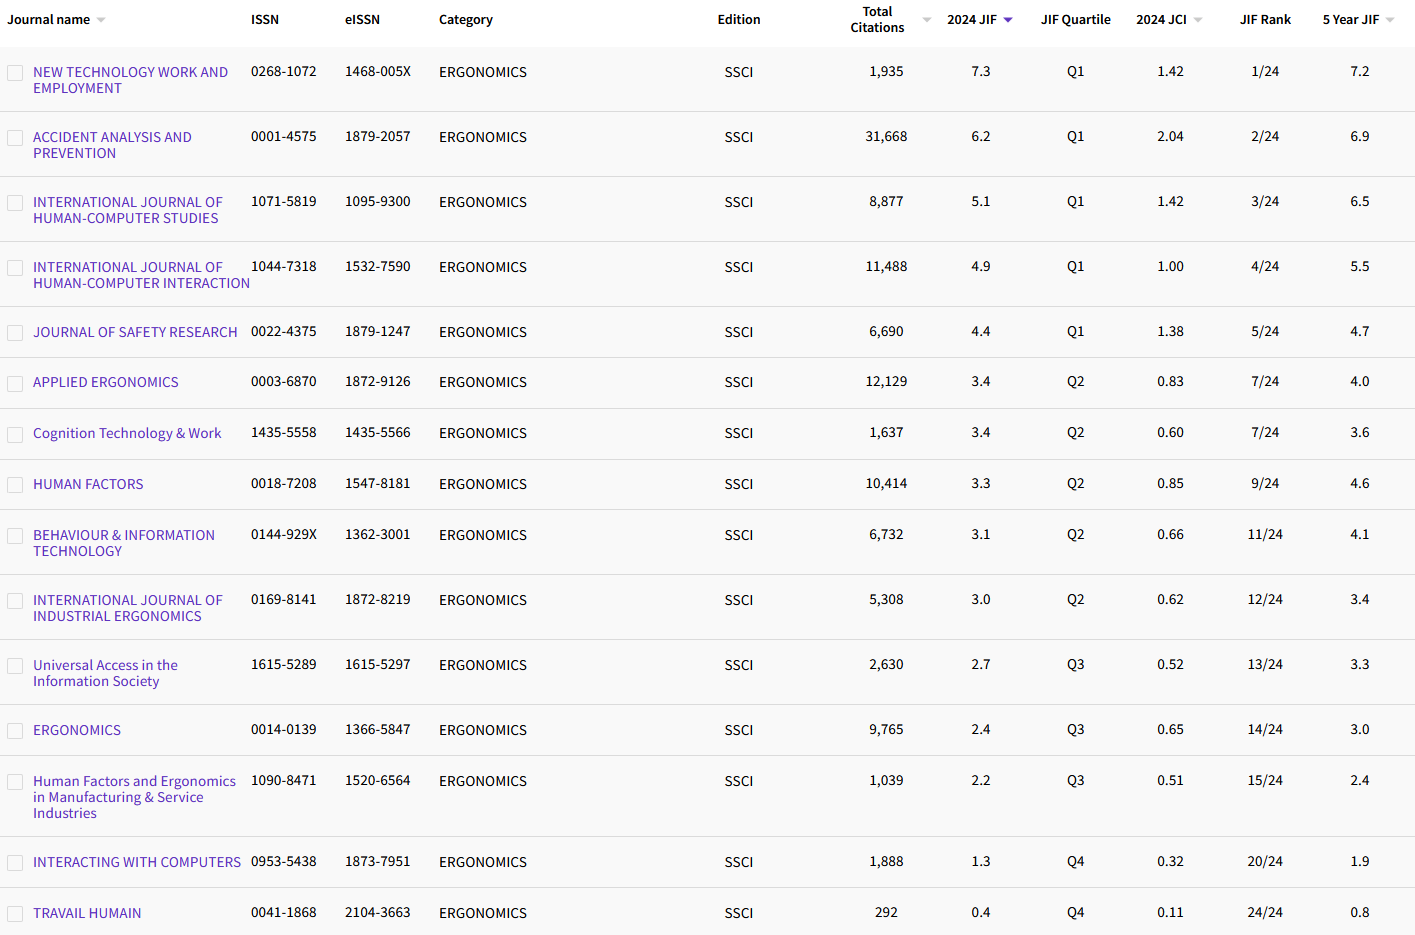
Task: Sort by Total Citations arrow
Action: click(927, 20)
